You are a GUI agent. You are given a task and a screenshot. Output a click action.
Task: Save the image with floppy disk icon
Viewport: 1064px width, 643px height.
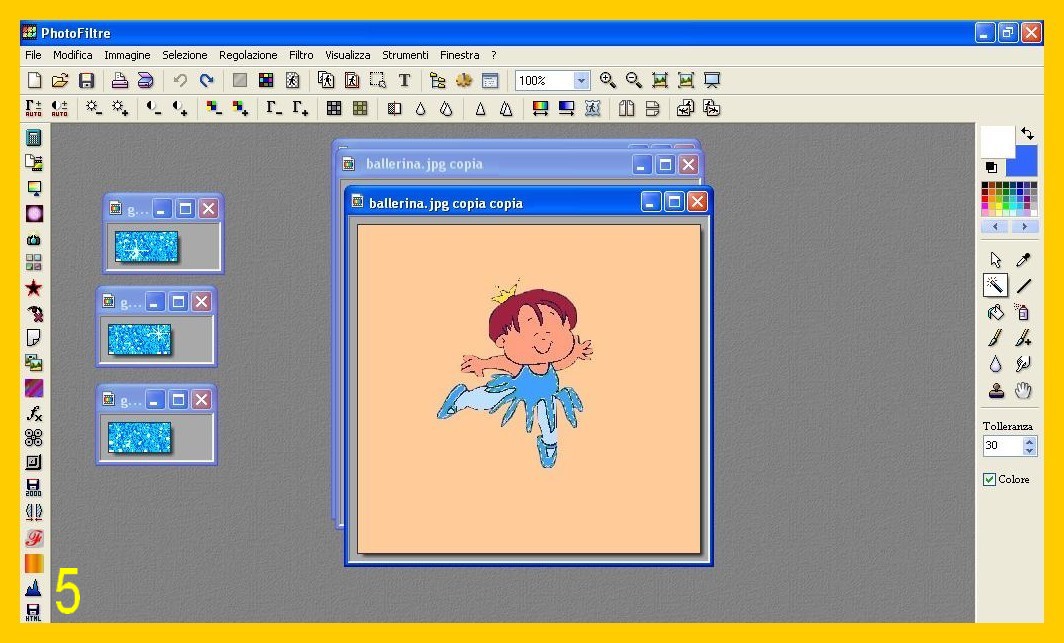pyautogui.click(x=87, y=81)
